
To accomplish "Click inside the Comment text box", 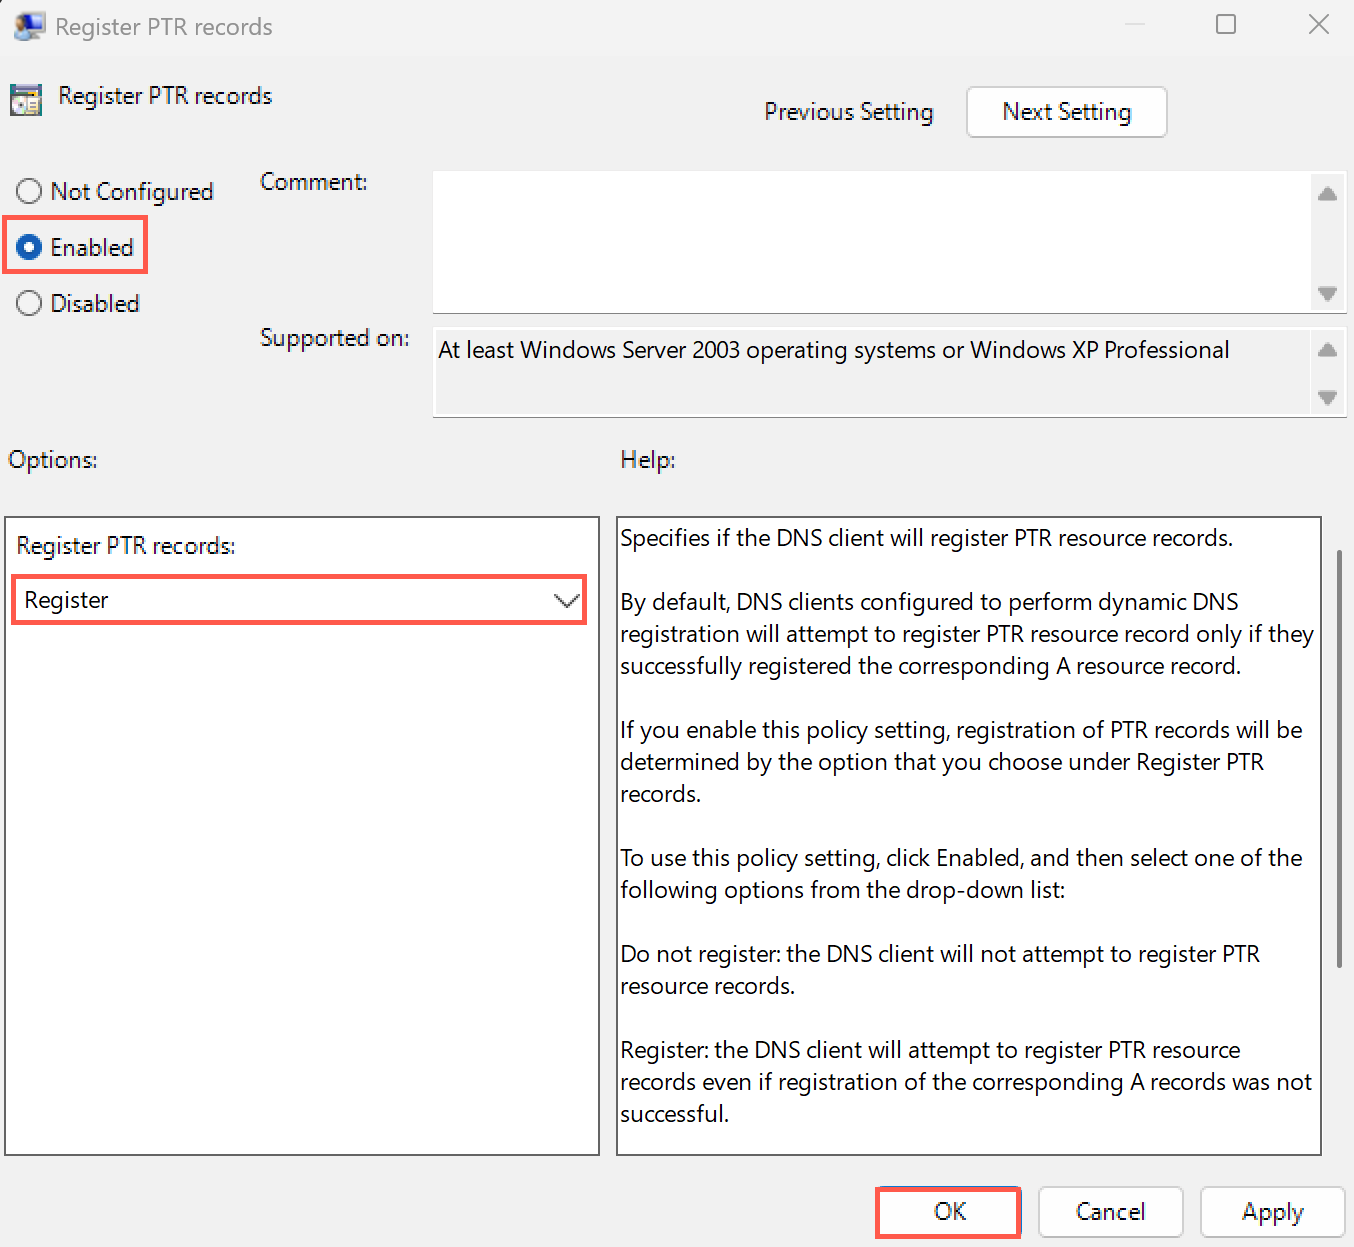I will 871,242.
